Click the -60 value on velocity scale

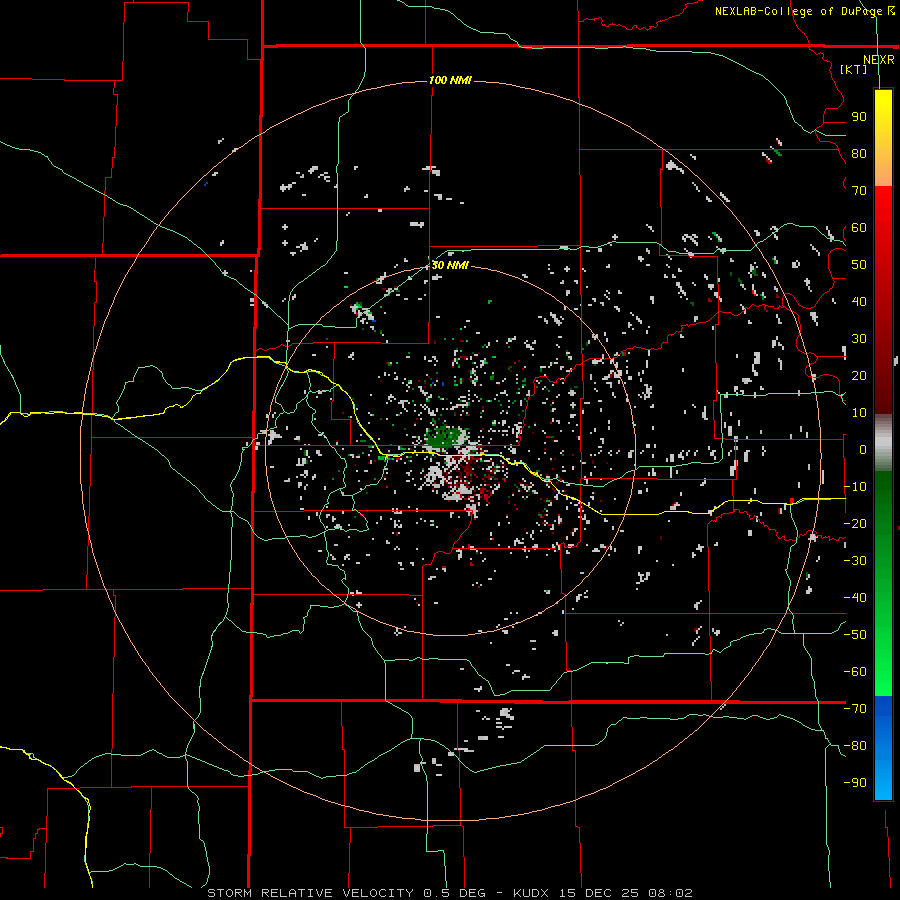855,672
